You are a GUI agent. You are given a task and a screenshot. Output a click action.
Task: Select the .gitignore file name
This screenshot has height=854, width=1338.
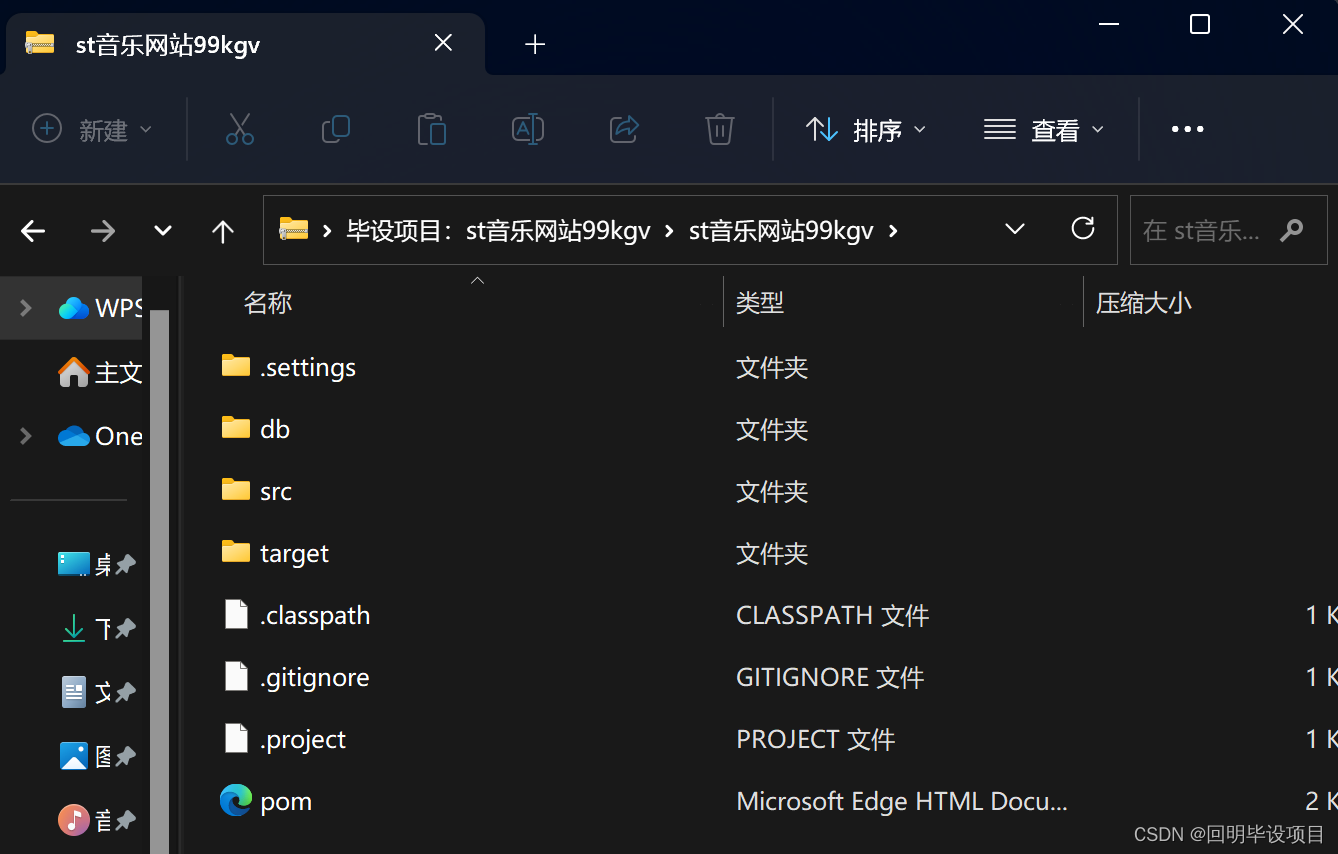tap(315, 677)
